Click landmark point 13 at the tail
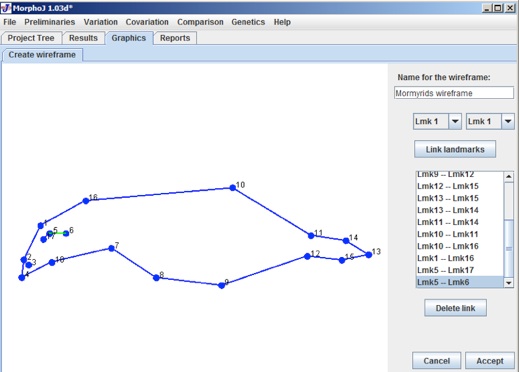Image resolution: width=519 pixels, height=372 pixels. [x=369, y=255]
